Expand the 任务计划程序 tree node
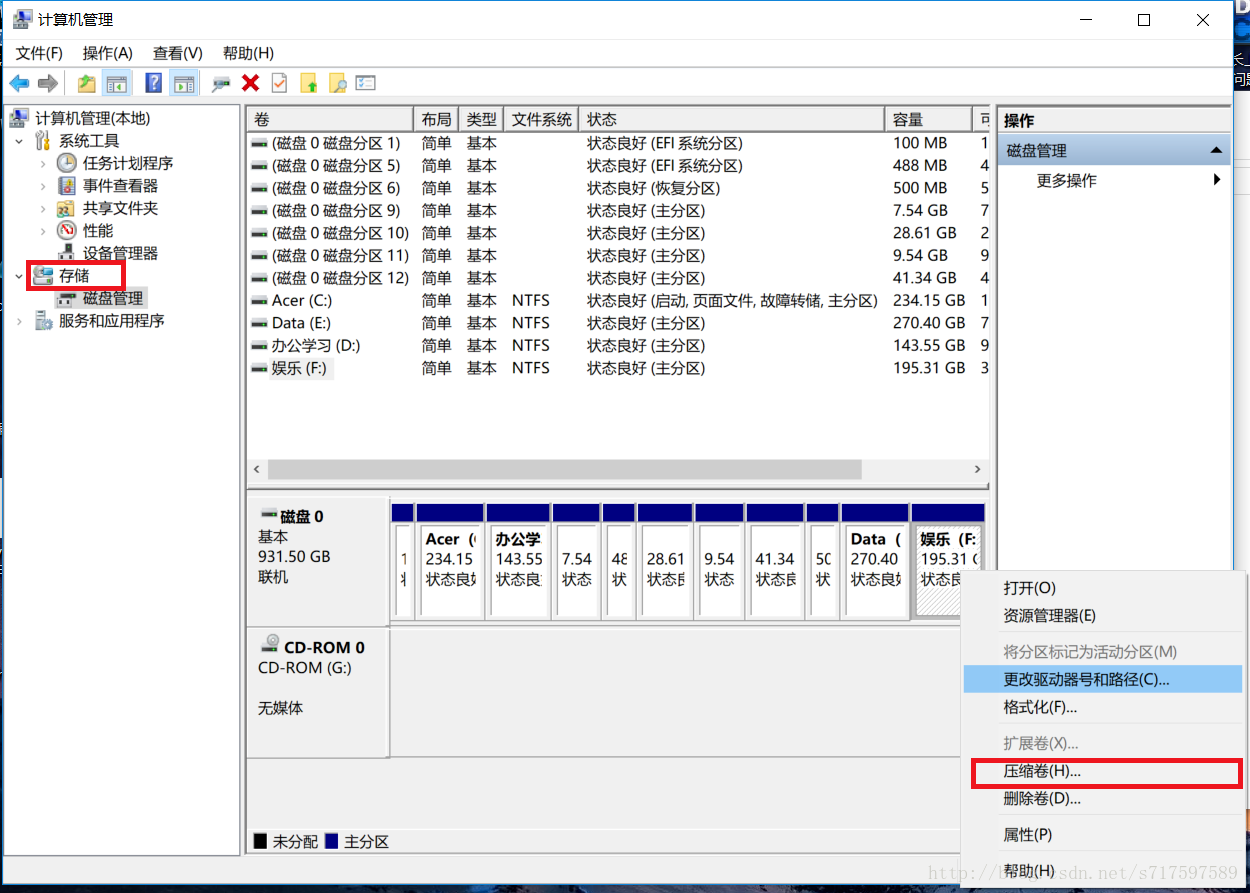The height and width of the screenshot is (893, 1250). [43, 163]
